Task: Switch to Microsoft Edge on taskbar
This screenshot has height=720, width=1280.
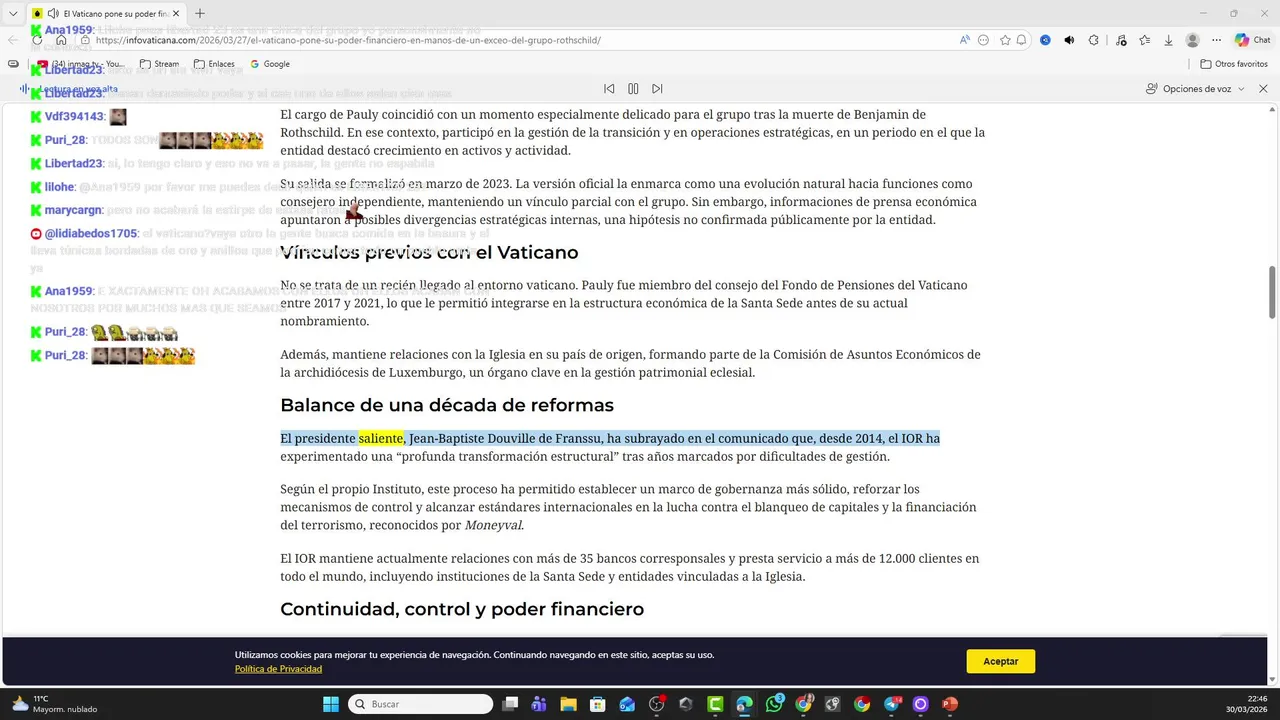Action: 744,704
